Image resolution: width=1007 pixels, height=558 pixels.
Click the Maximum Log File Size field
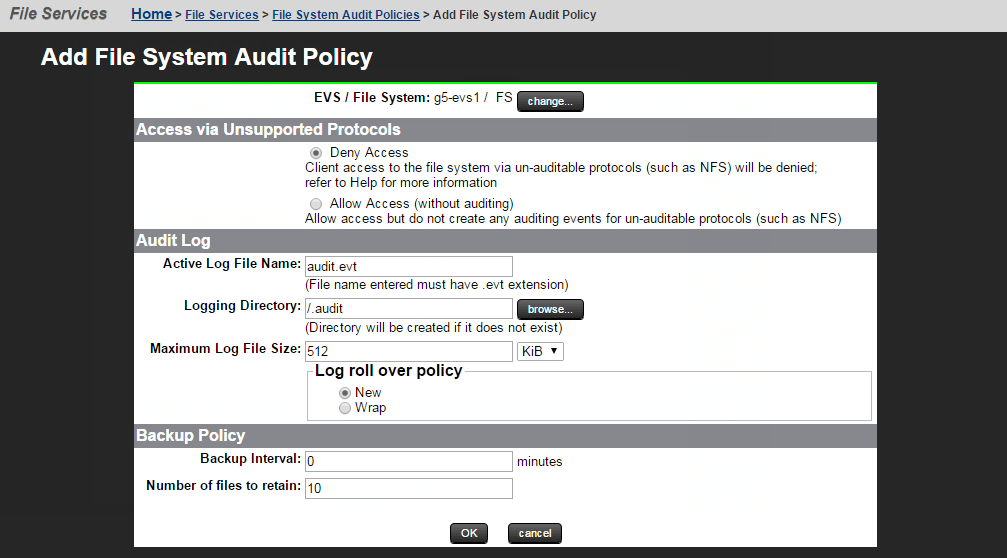pyautogui.click(x=409, y=352)
